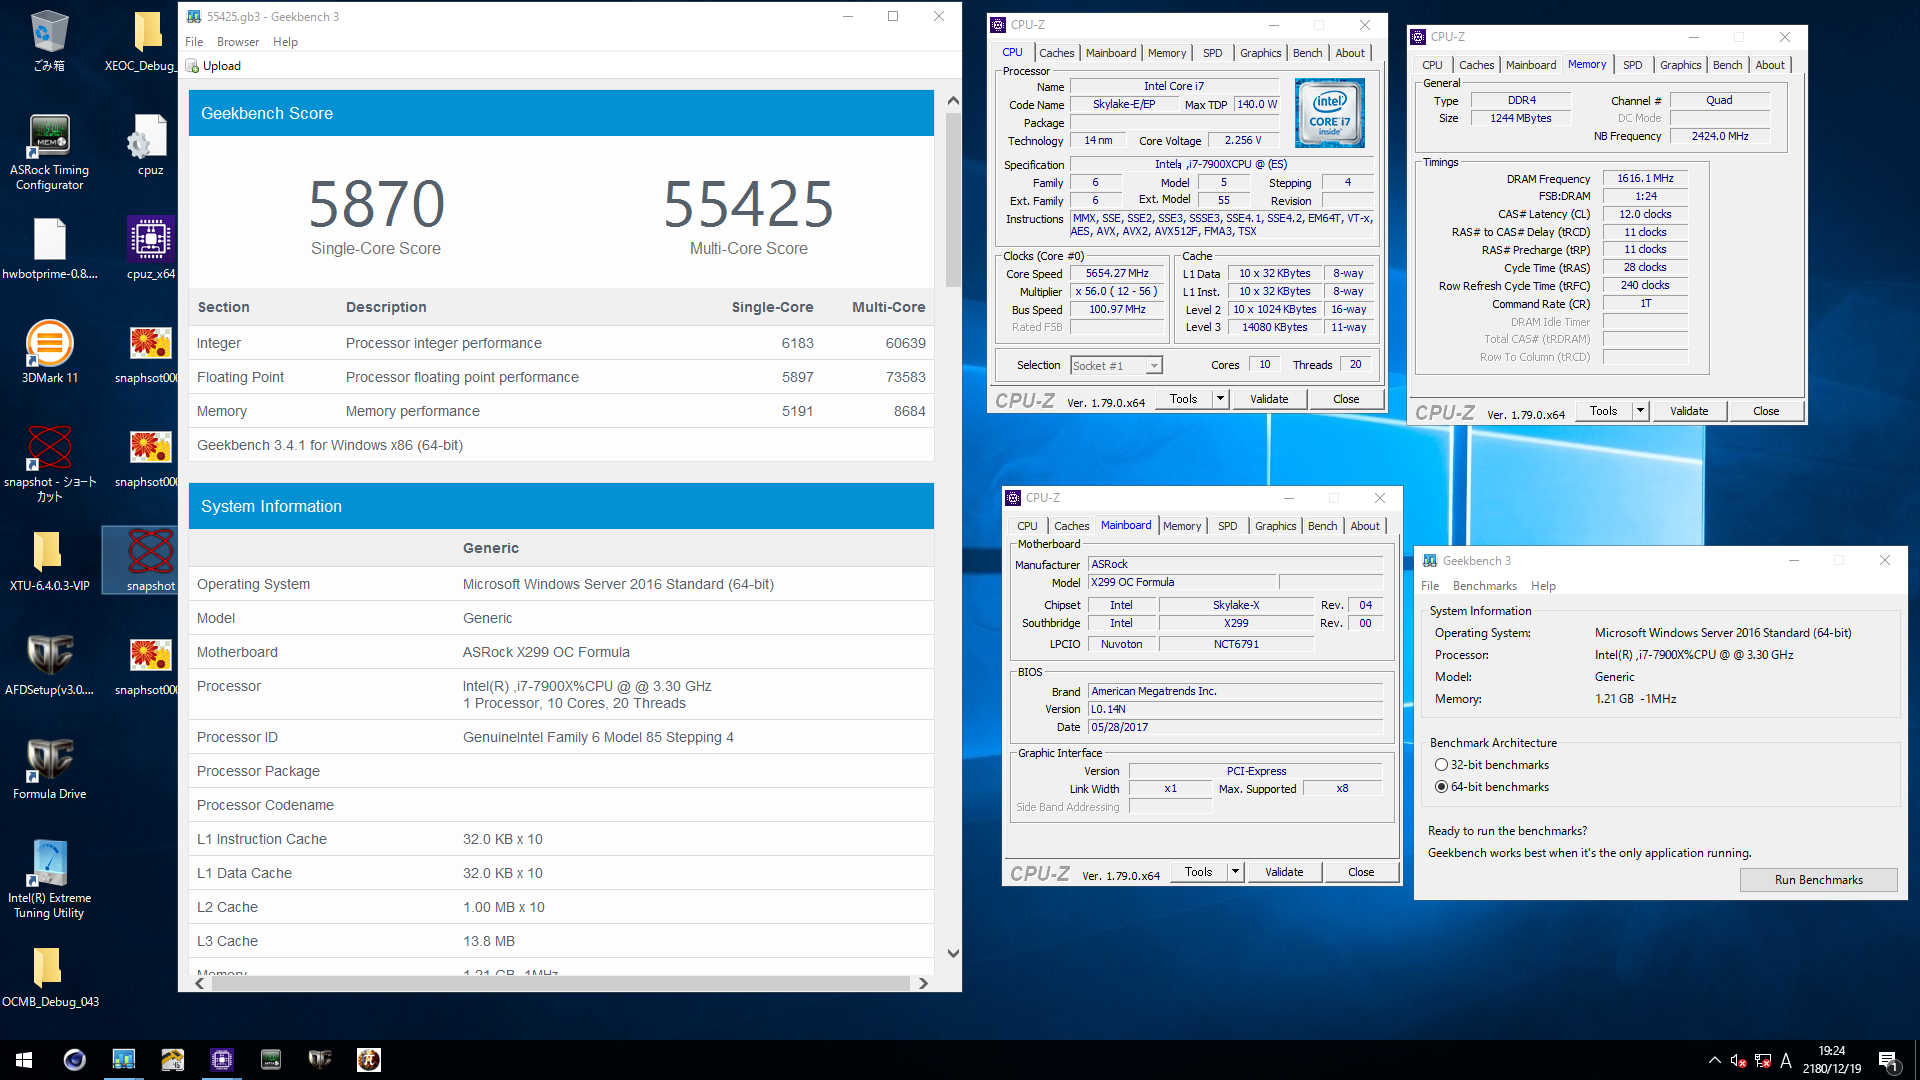Screen dimensions: 1920x1080
Task: Open the ごみ箱 recycle bin desktop icon
Action: (49, 40)
